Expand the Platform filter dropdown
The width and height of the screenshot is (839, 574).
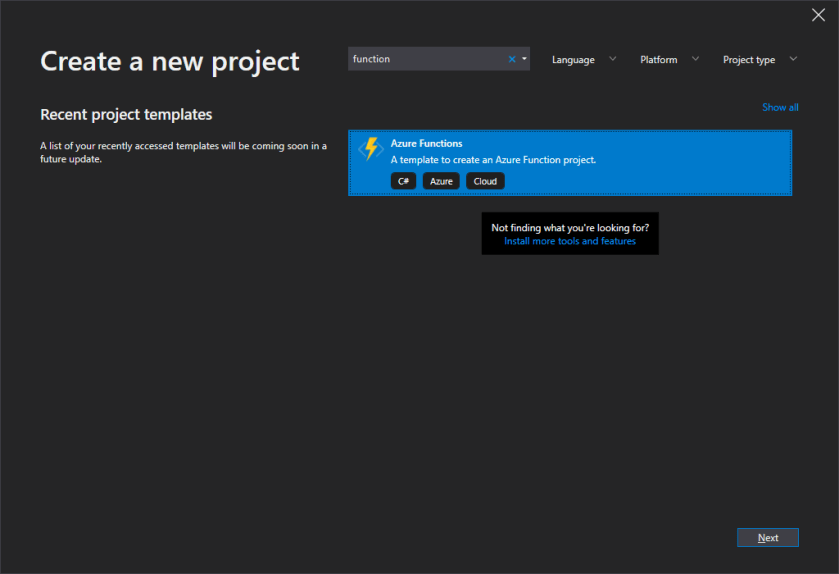[x=669, y=59]
